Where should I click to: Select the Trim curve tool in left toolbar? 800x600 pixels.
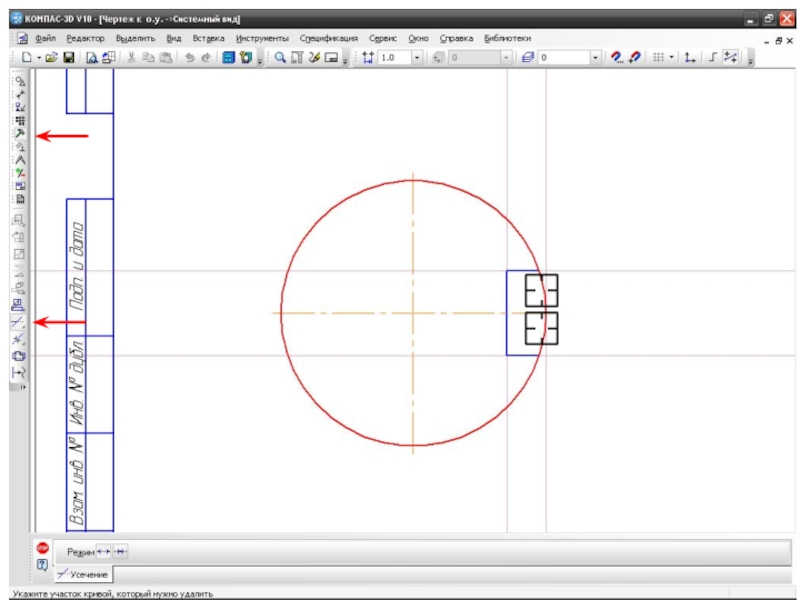pyautogui.click(x=19, y=322)
